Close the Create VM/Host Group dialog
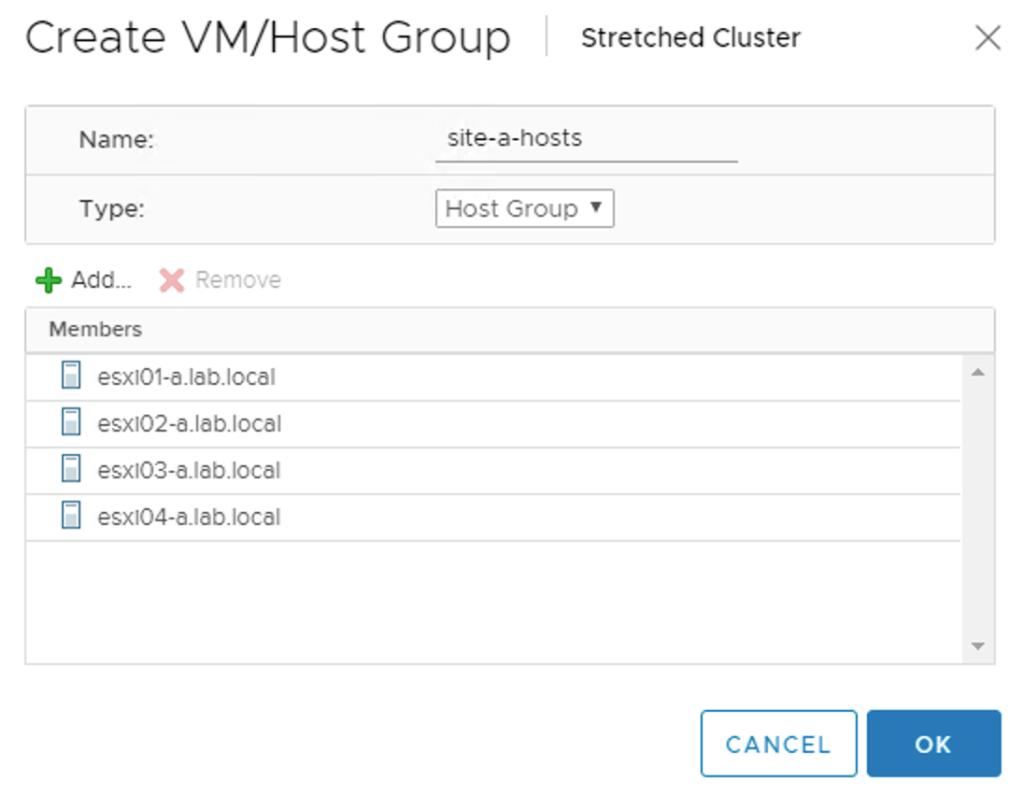Screen dimensions: 1024x796 [988, 37]
